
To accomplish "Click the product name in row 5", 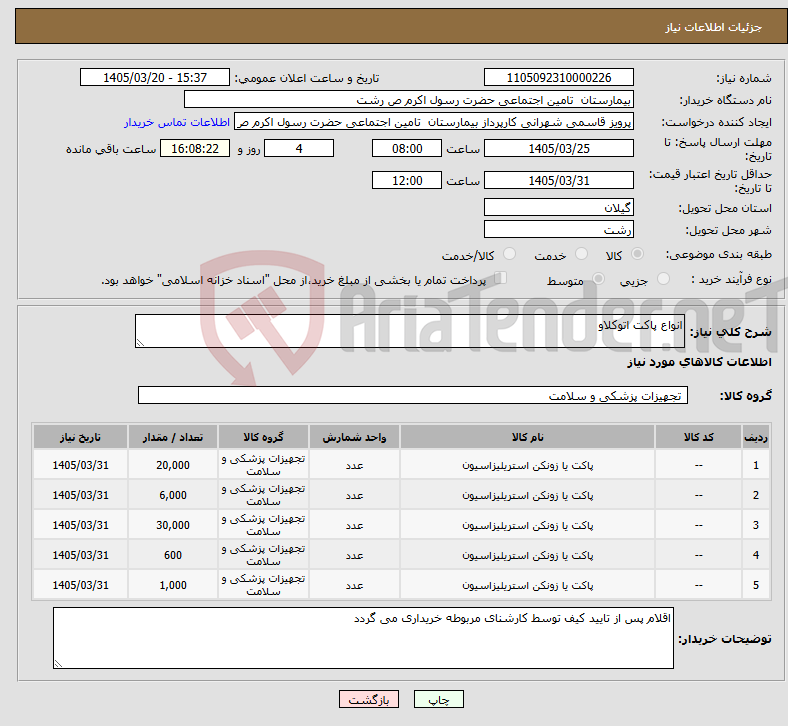I will click(527, 585).
